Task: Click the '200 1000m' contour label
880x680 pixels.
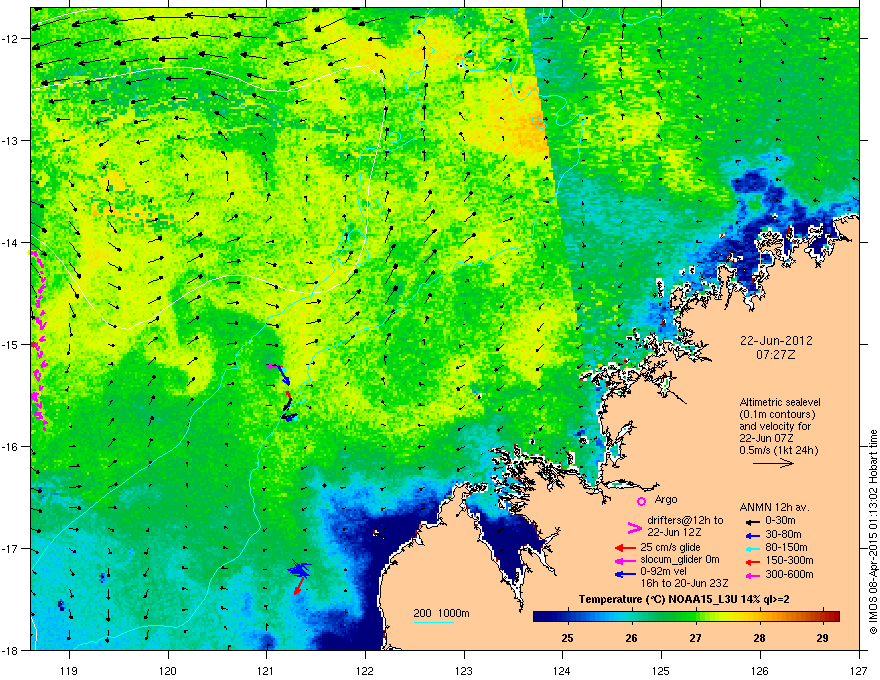Action: pos(441,613)
